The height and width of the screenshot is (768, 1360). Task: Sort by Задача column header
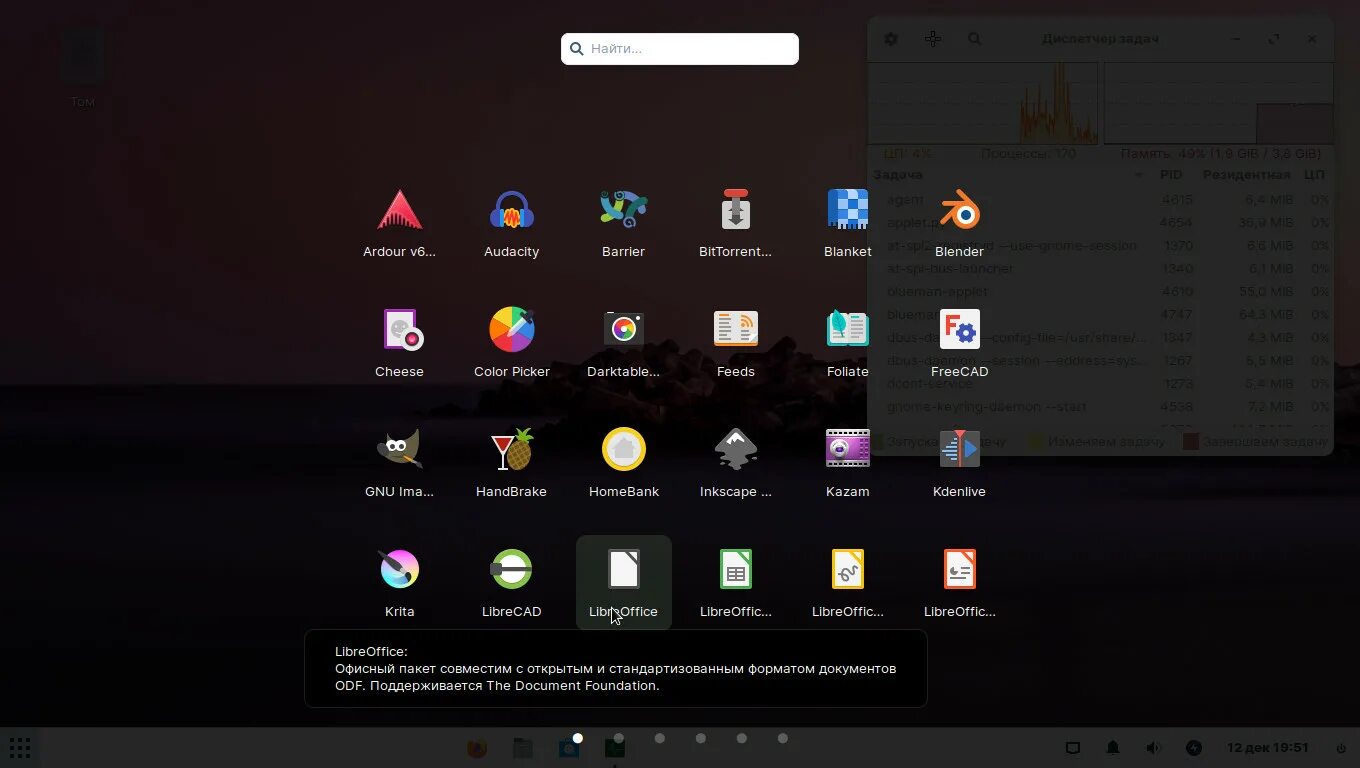pos(1009,175)
